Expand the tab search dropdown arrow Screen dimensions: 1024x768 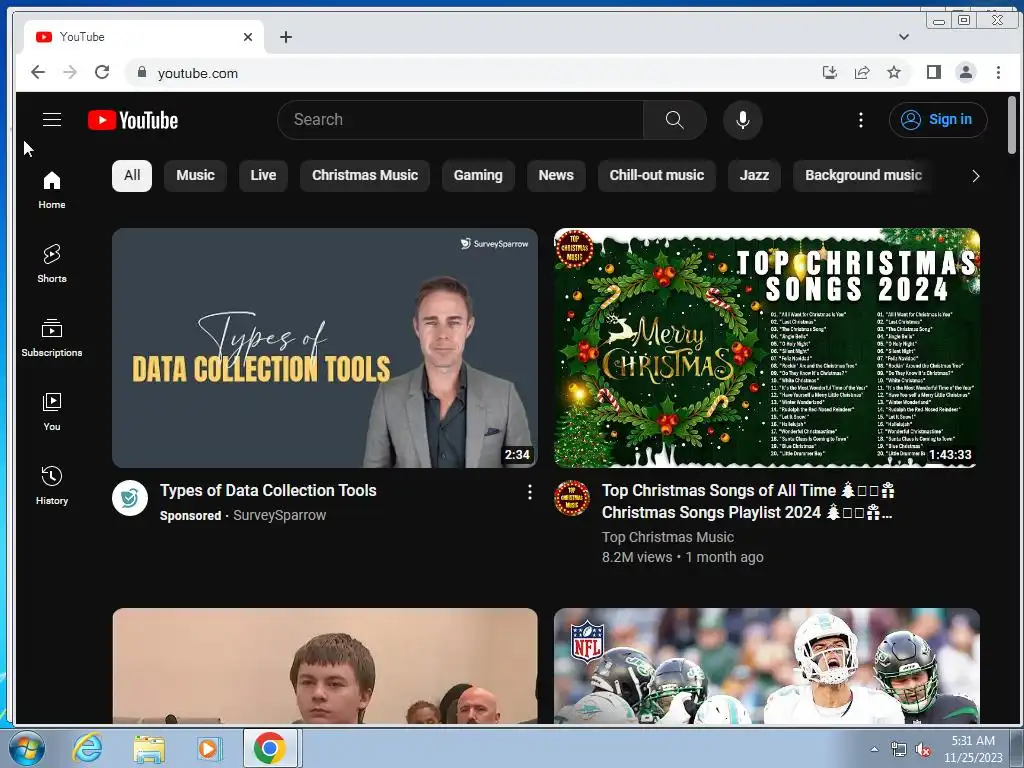(904, 37)
